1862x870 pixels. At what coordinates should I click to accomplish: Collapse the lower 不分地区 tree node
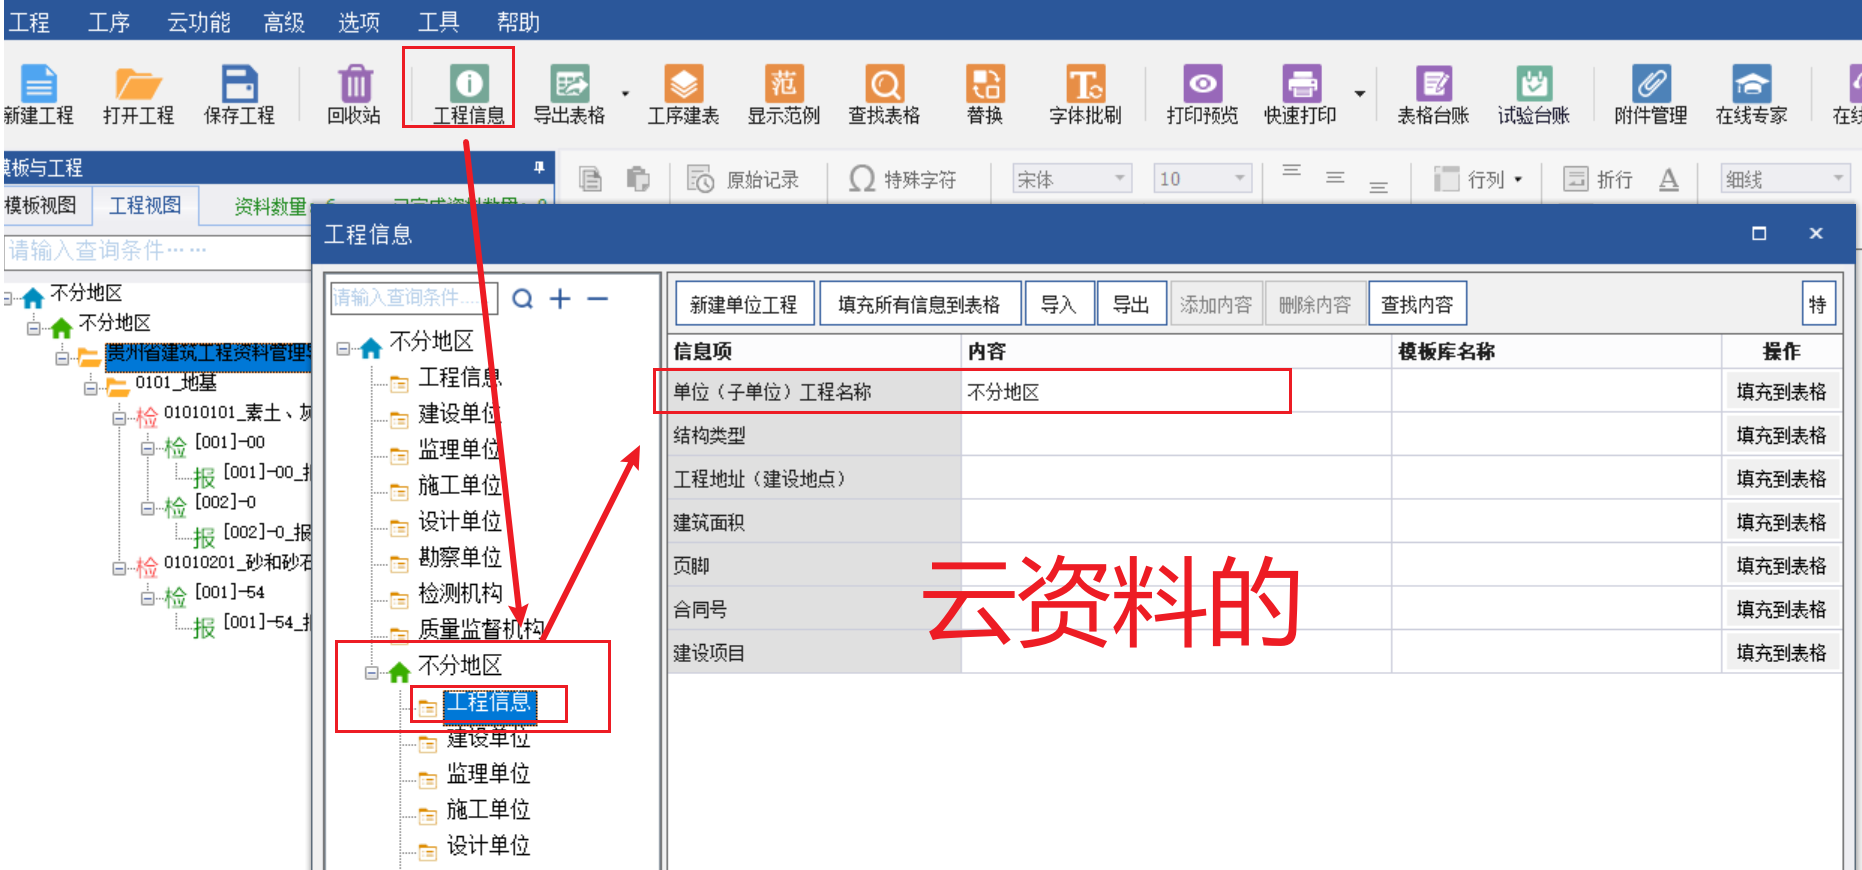click(x=372, y=673)
